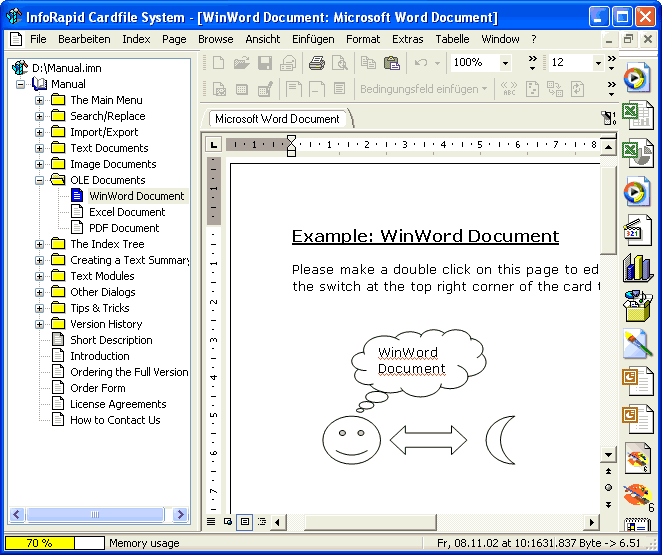Viewport: 662px width, 555px height.
Task: Open the Extras menu
Action: (407, 39)
